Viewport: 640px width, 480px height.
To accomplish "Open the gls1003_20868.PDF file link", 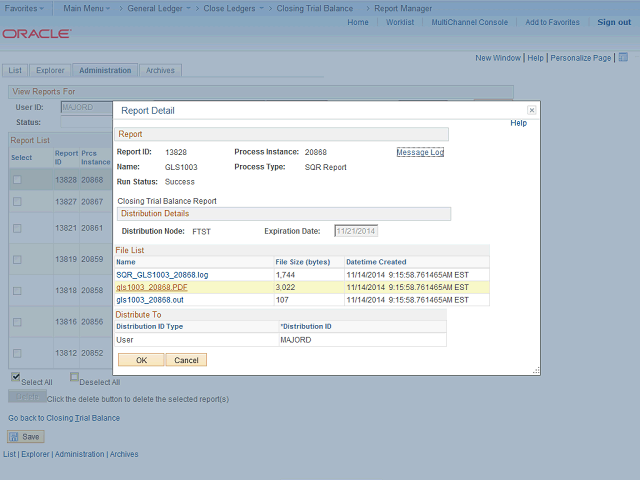I will pyautogui.click(x=151, y=287).
